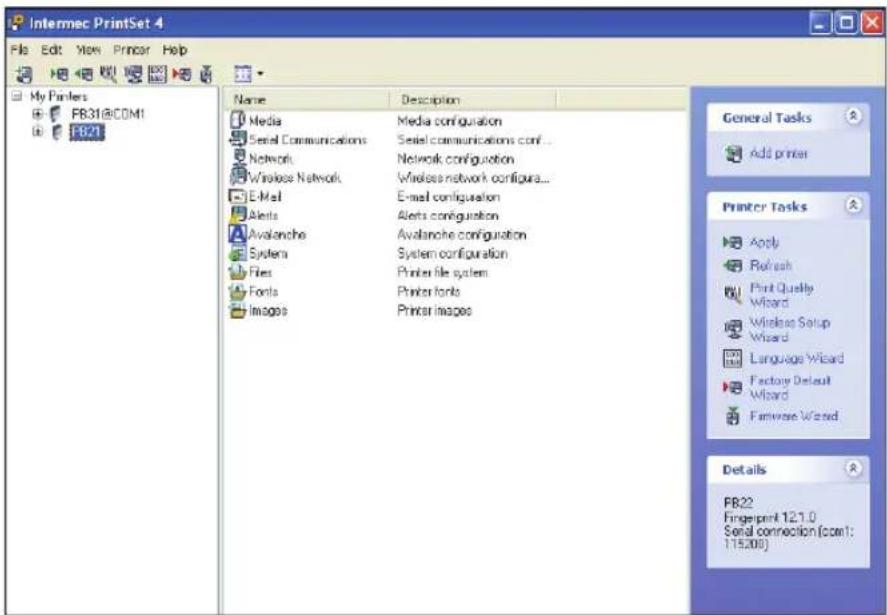Screen dimensions: 887x615
Task: Open the View menu
Action: tap(88, 50)
